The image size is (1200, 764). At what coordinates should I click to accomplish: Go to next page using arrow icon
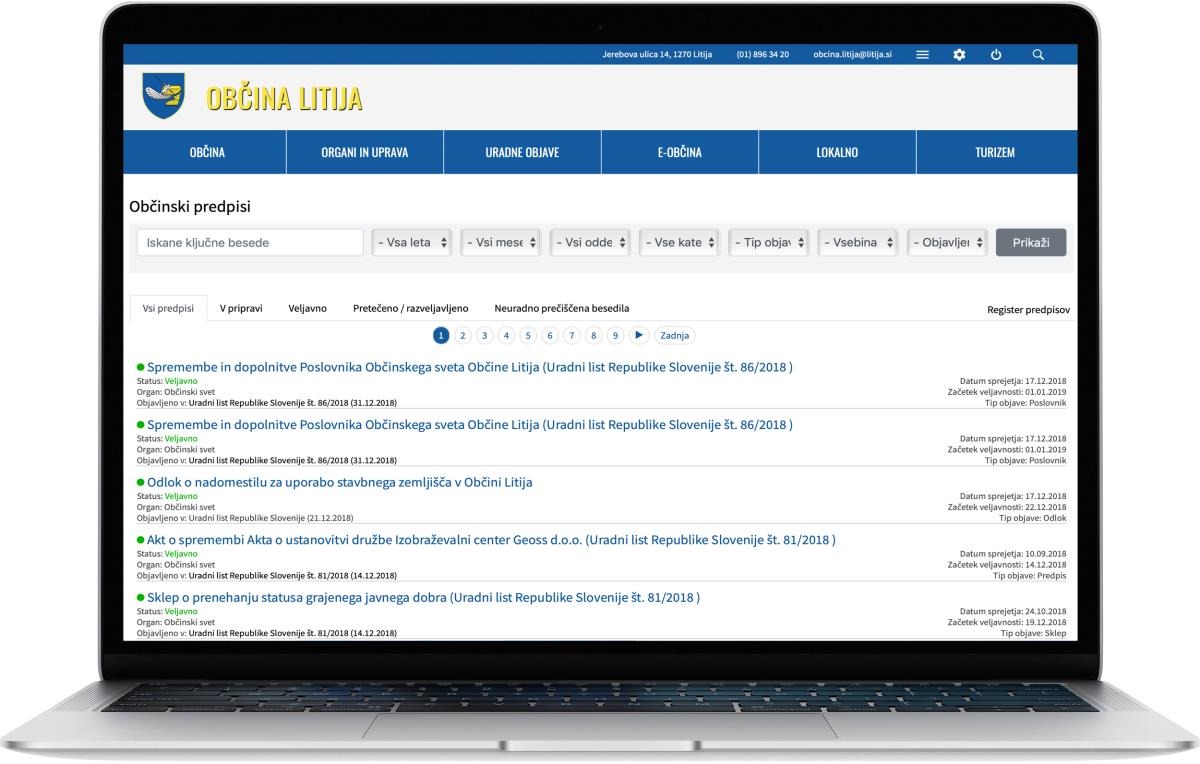(x=640, y=335)
